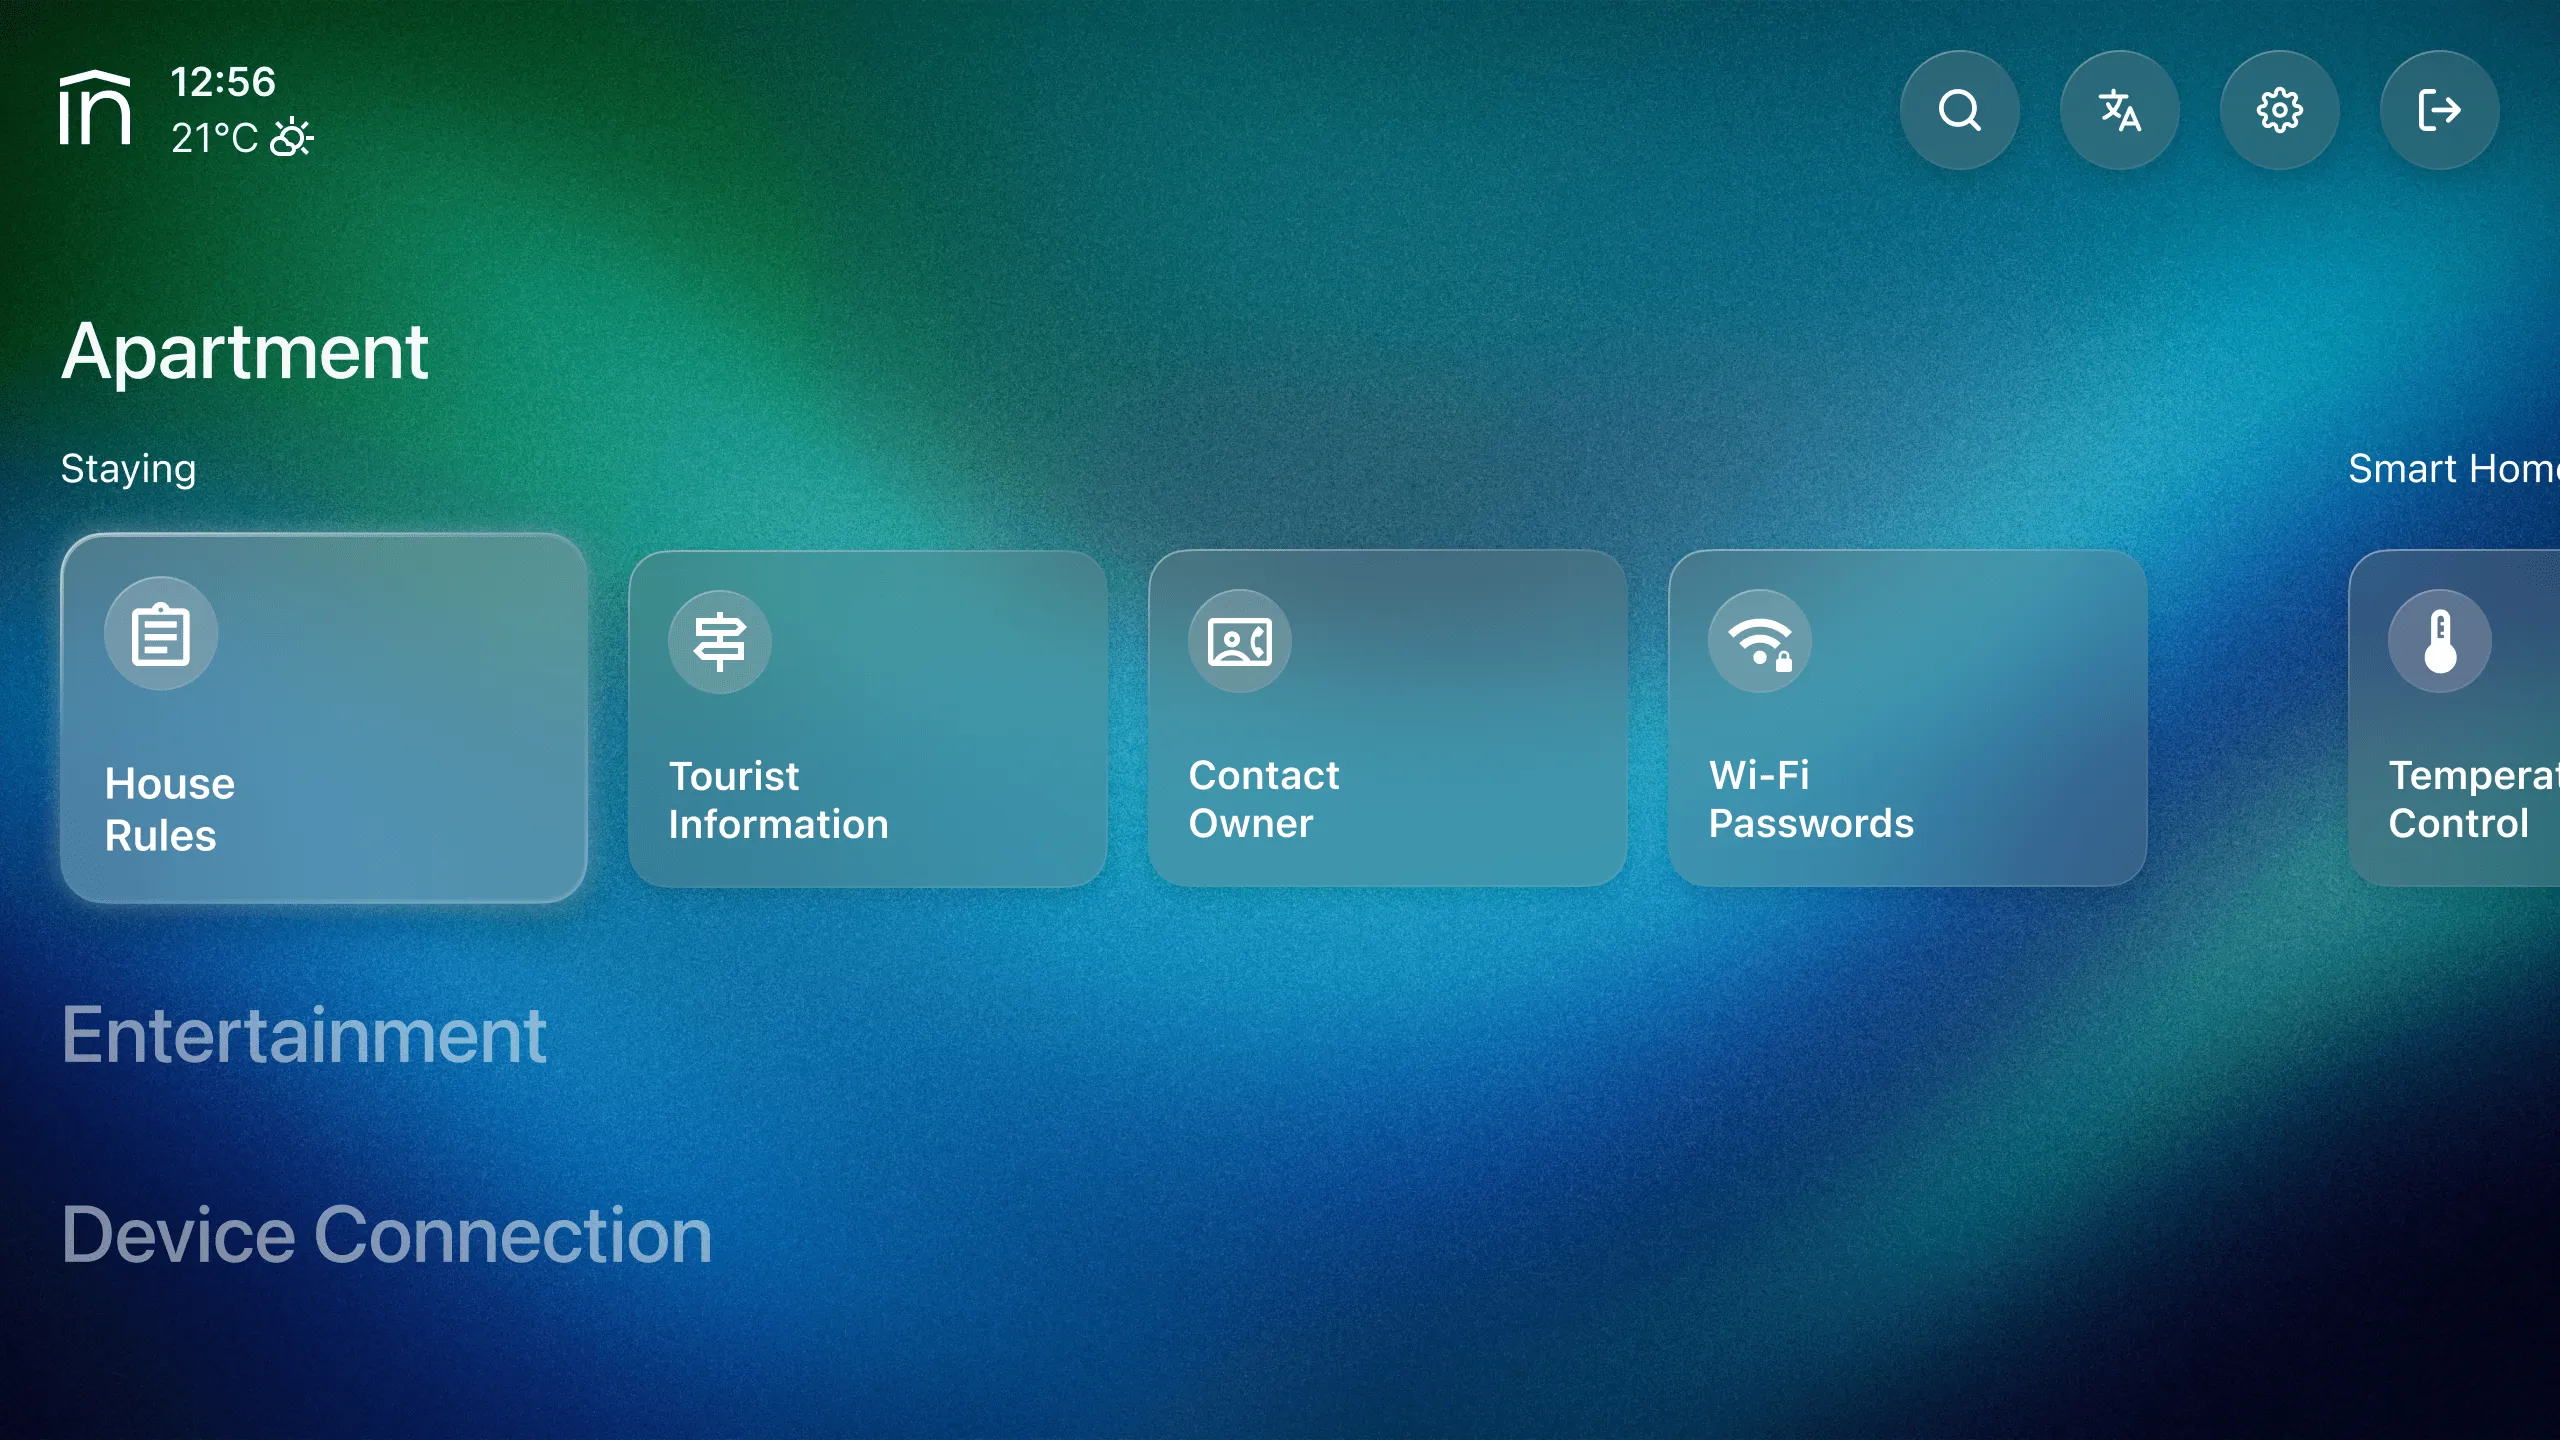Select the Entertainment section heading
2560x1440 pixels.
click(x=304, y=1035)
